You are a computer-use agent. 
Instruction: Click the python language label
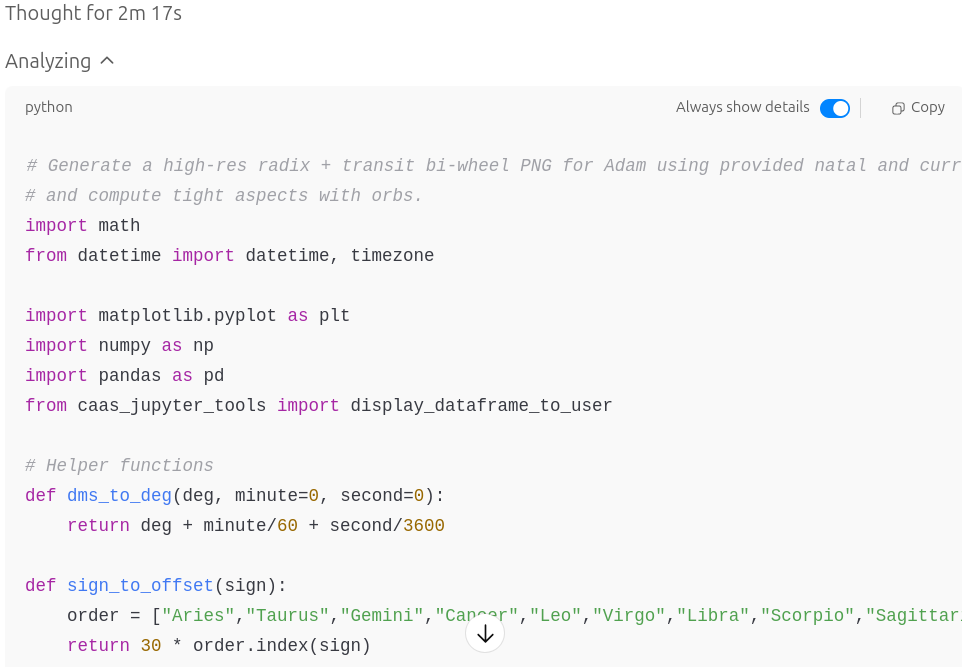pos(49,107)
